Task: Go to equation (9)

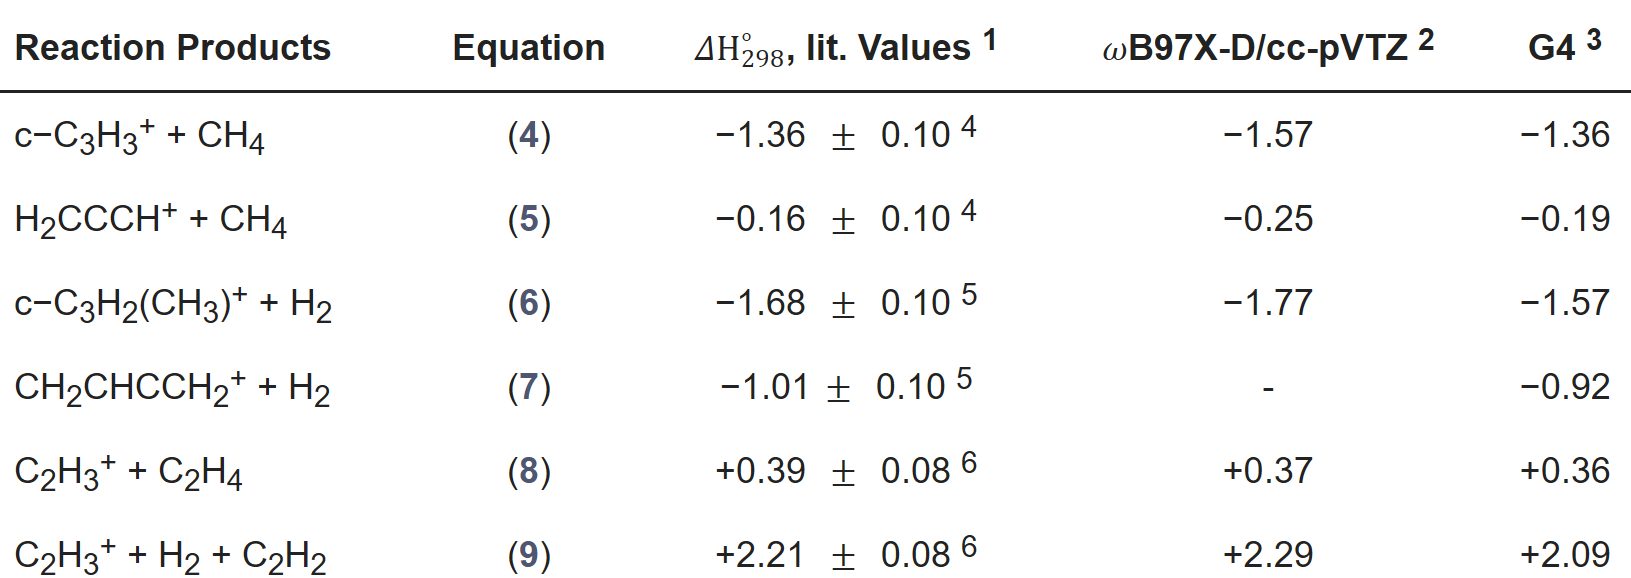Action: (529, 555)
